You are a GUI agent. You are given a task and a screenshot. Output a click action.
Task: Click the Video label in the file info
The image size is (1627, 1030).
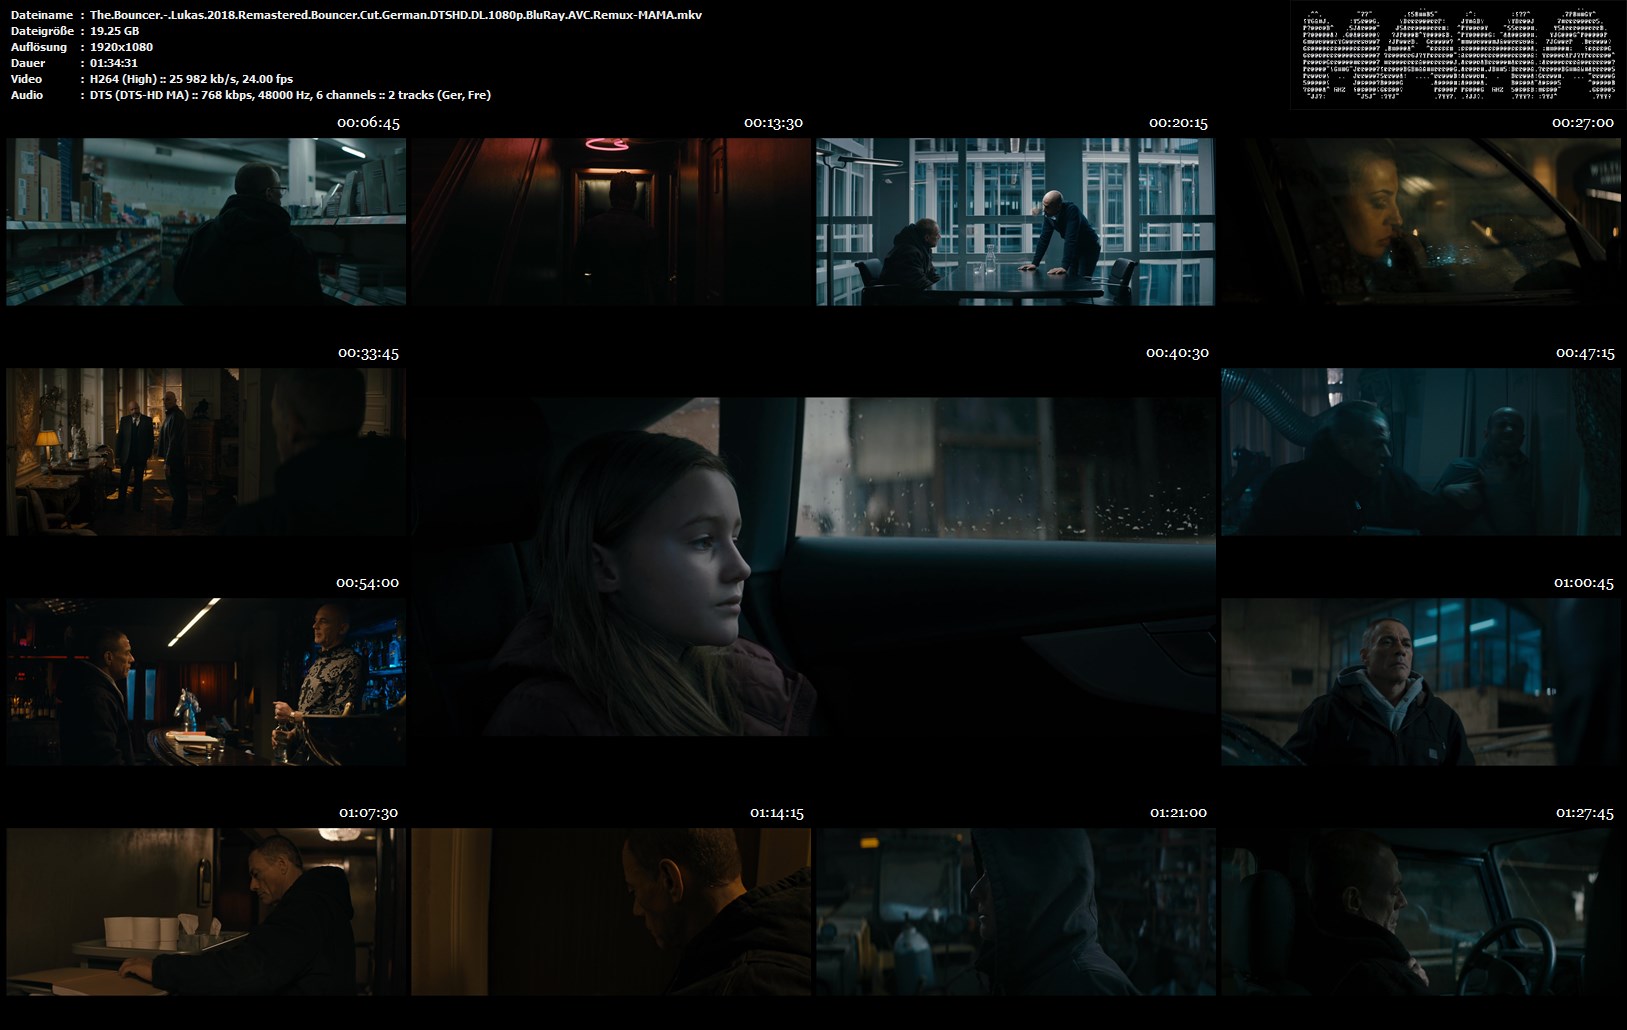[27, 79]
